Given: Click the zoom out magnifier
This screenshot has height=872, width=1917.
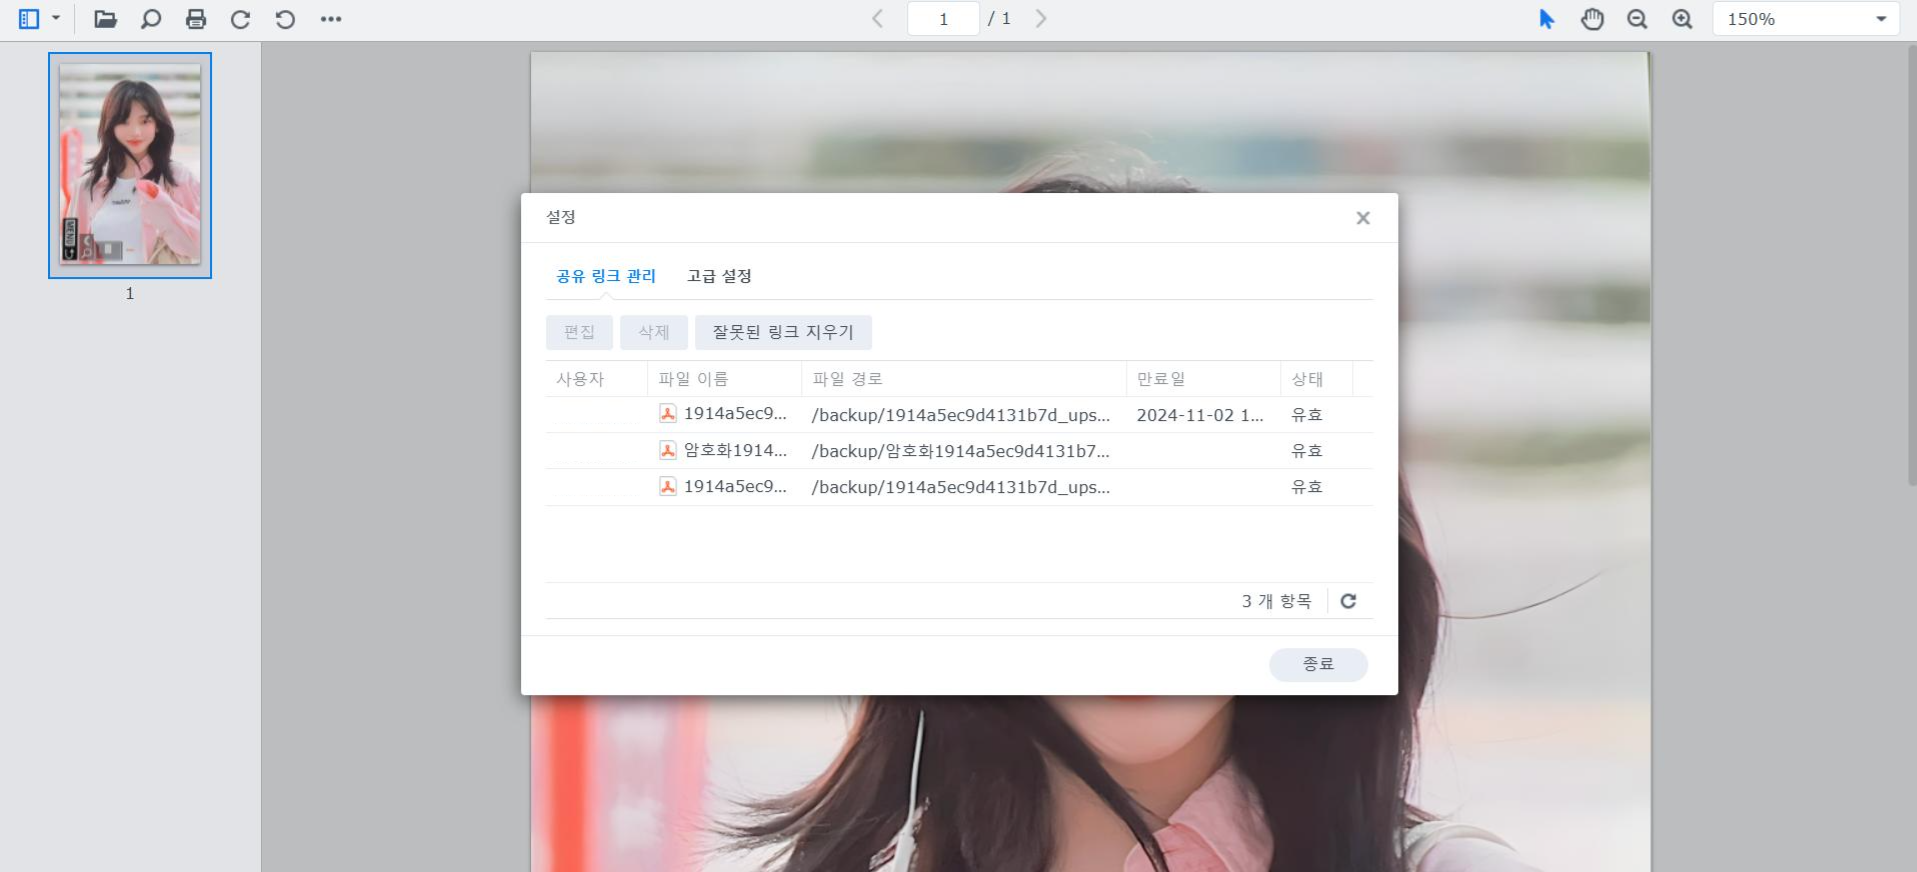Looking at the screenshot, I should 1637,19.
